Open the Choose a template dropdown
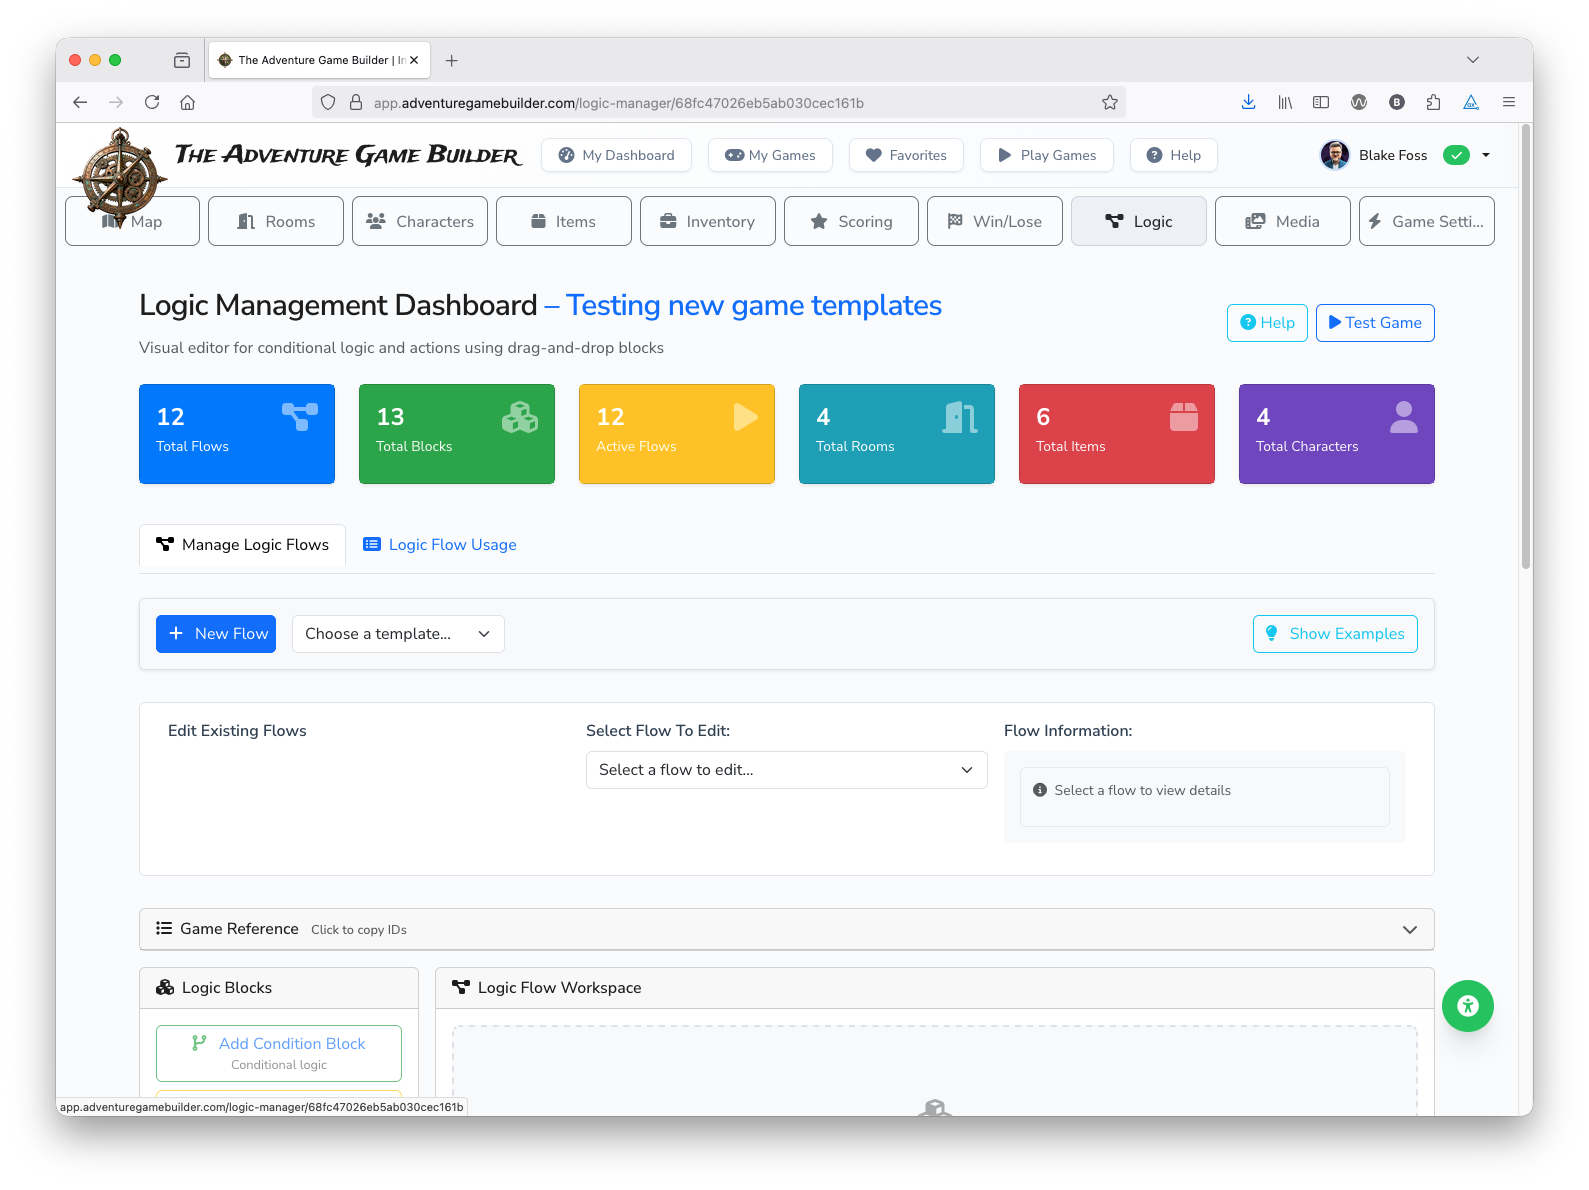The image size is (1589, 1190). pos(398,634)
